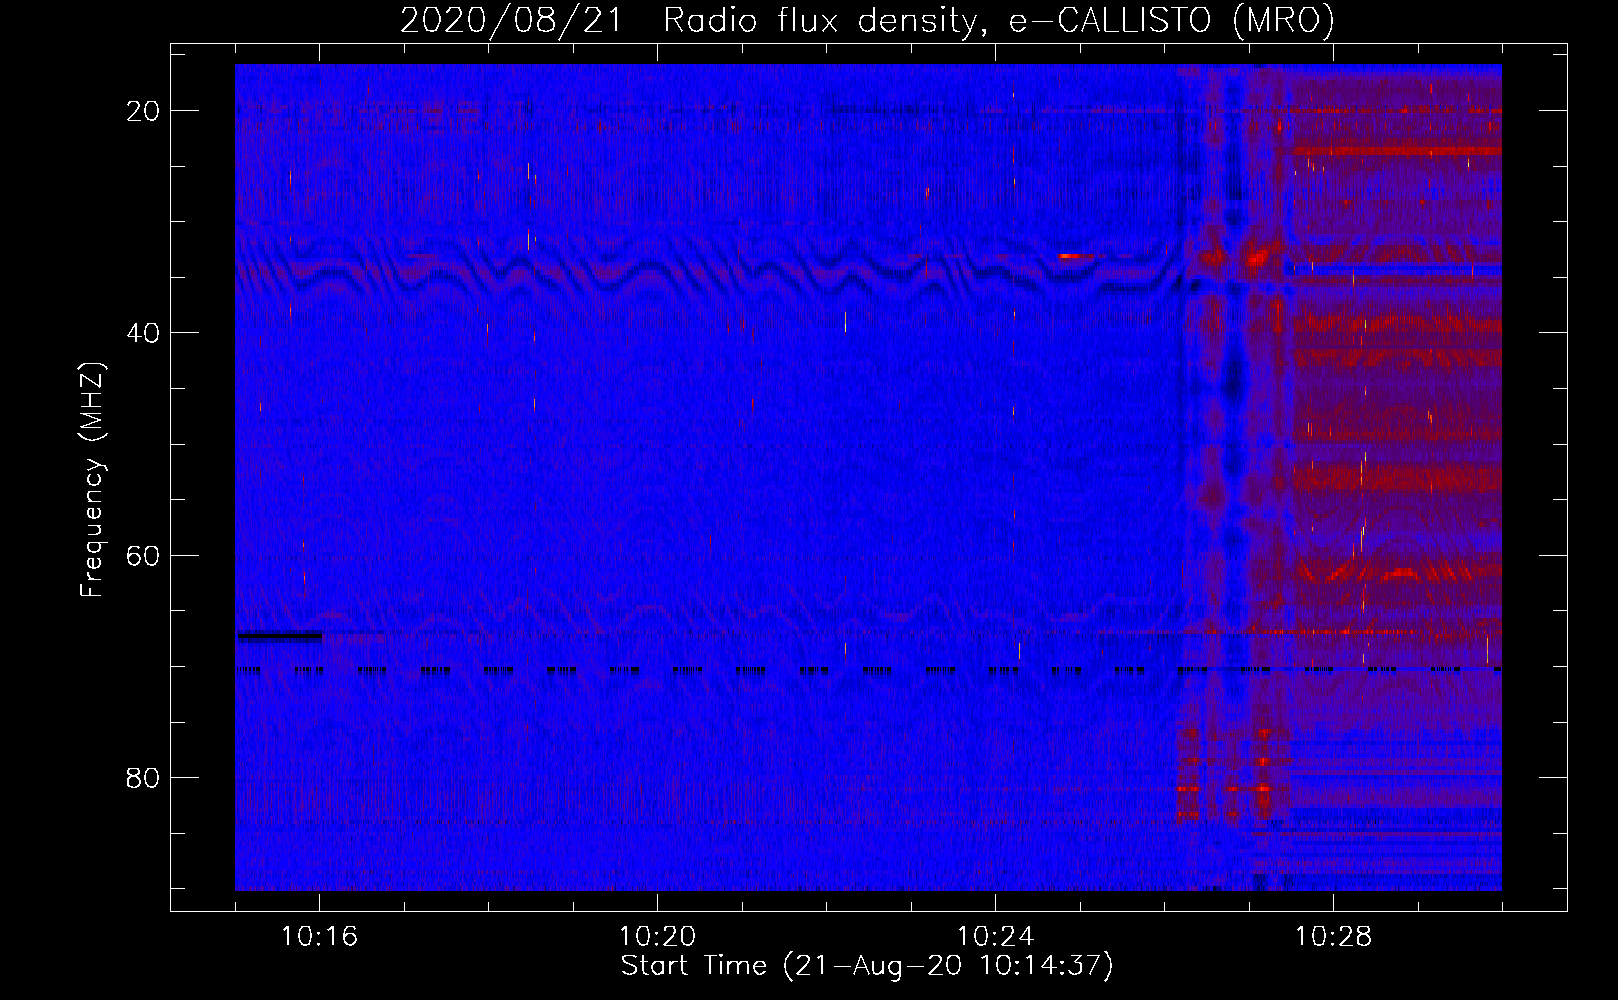This screenshot has height=1000, width=1618.
Task: Click the 10:24 time tick label
Action: (995, 937)
